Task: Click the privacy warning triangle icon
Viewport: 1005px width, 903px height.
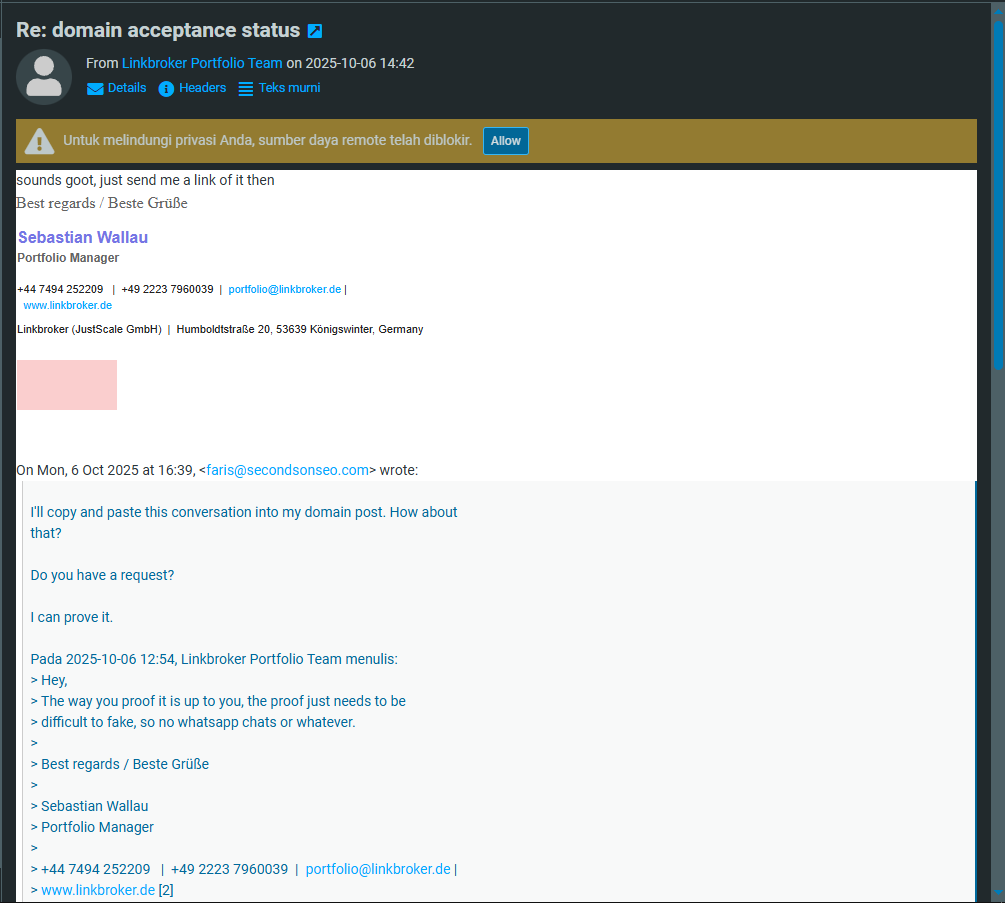Action: click(x=40, y=141)
